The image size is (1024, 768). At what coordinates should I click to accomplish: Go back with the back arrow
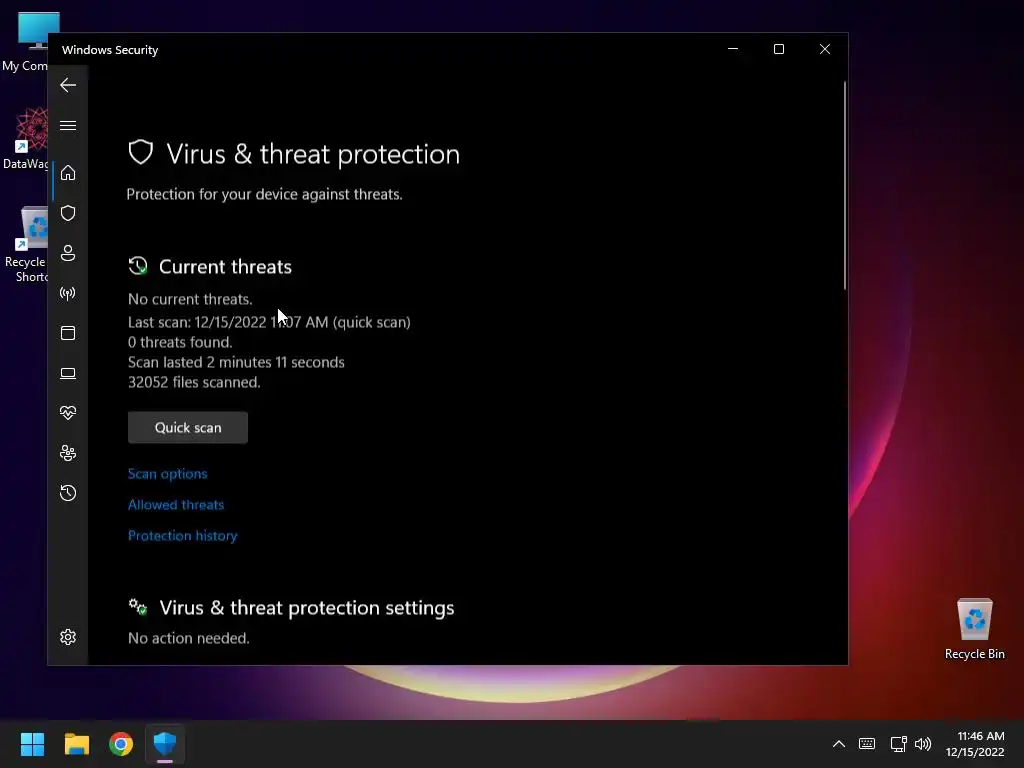68,85
